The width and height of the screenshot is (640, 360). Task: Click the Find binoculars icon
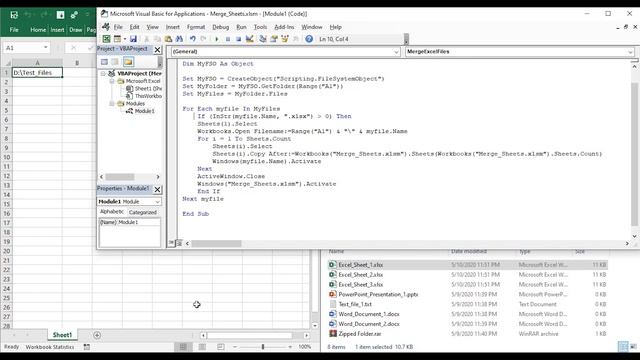(x=179, y=39)
